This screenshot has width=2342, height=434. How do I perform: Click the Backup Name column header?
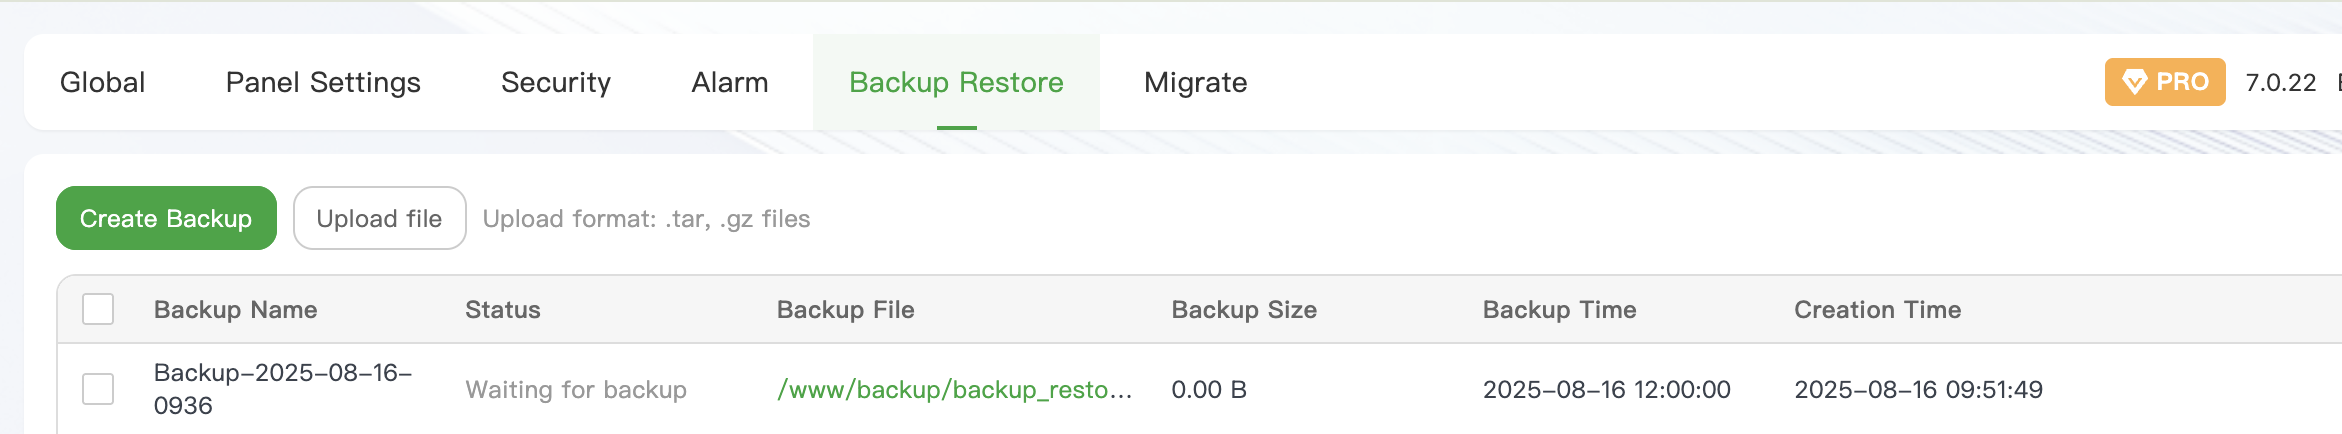click(x=235, y=310)
